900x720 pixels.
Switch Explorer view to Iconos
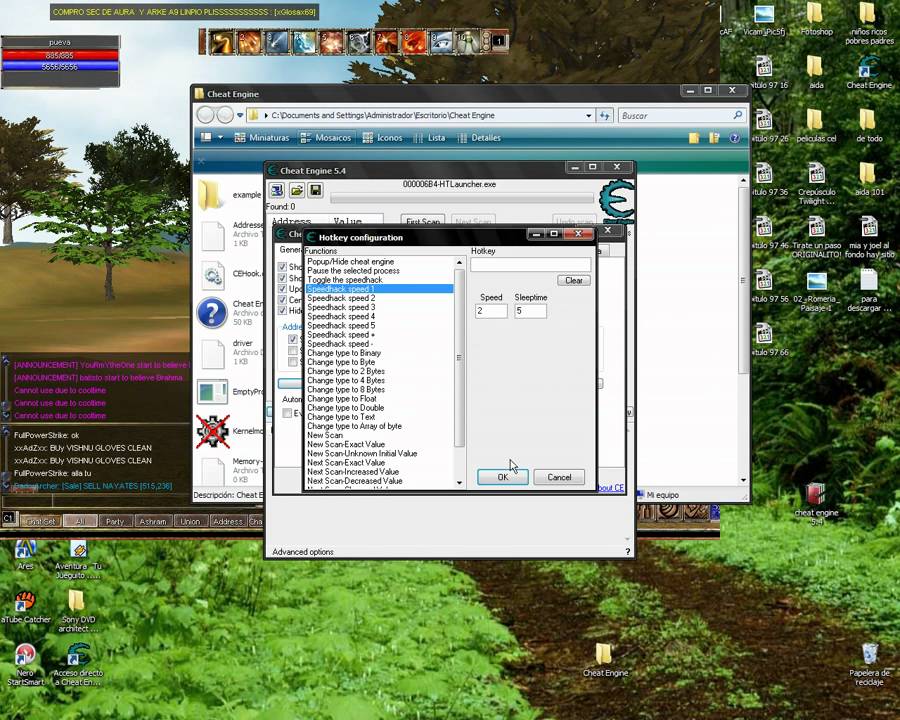point(382,138)
